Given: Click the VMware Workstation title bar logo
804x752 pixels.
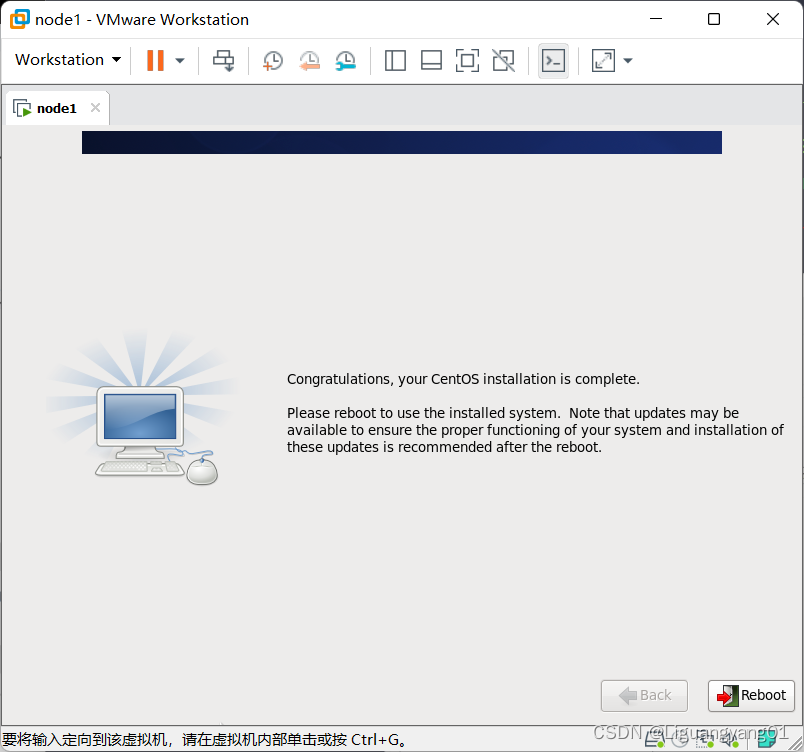Looking at the screenshot, I should coord(20,19).
